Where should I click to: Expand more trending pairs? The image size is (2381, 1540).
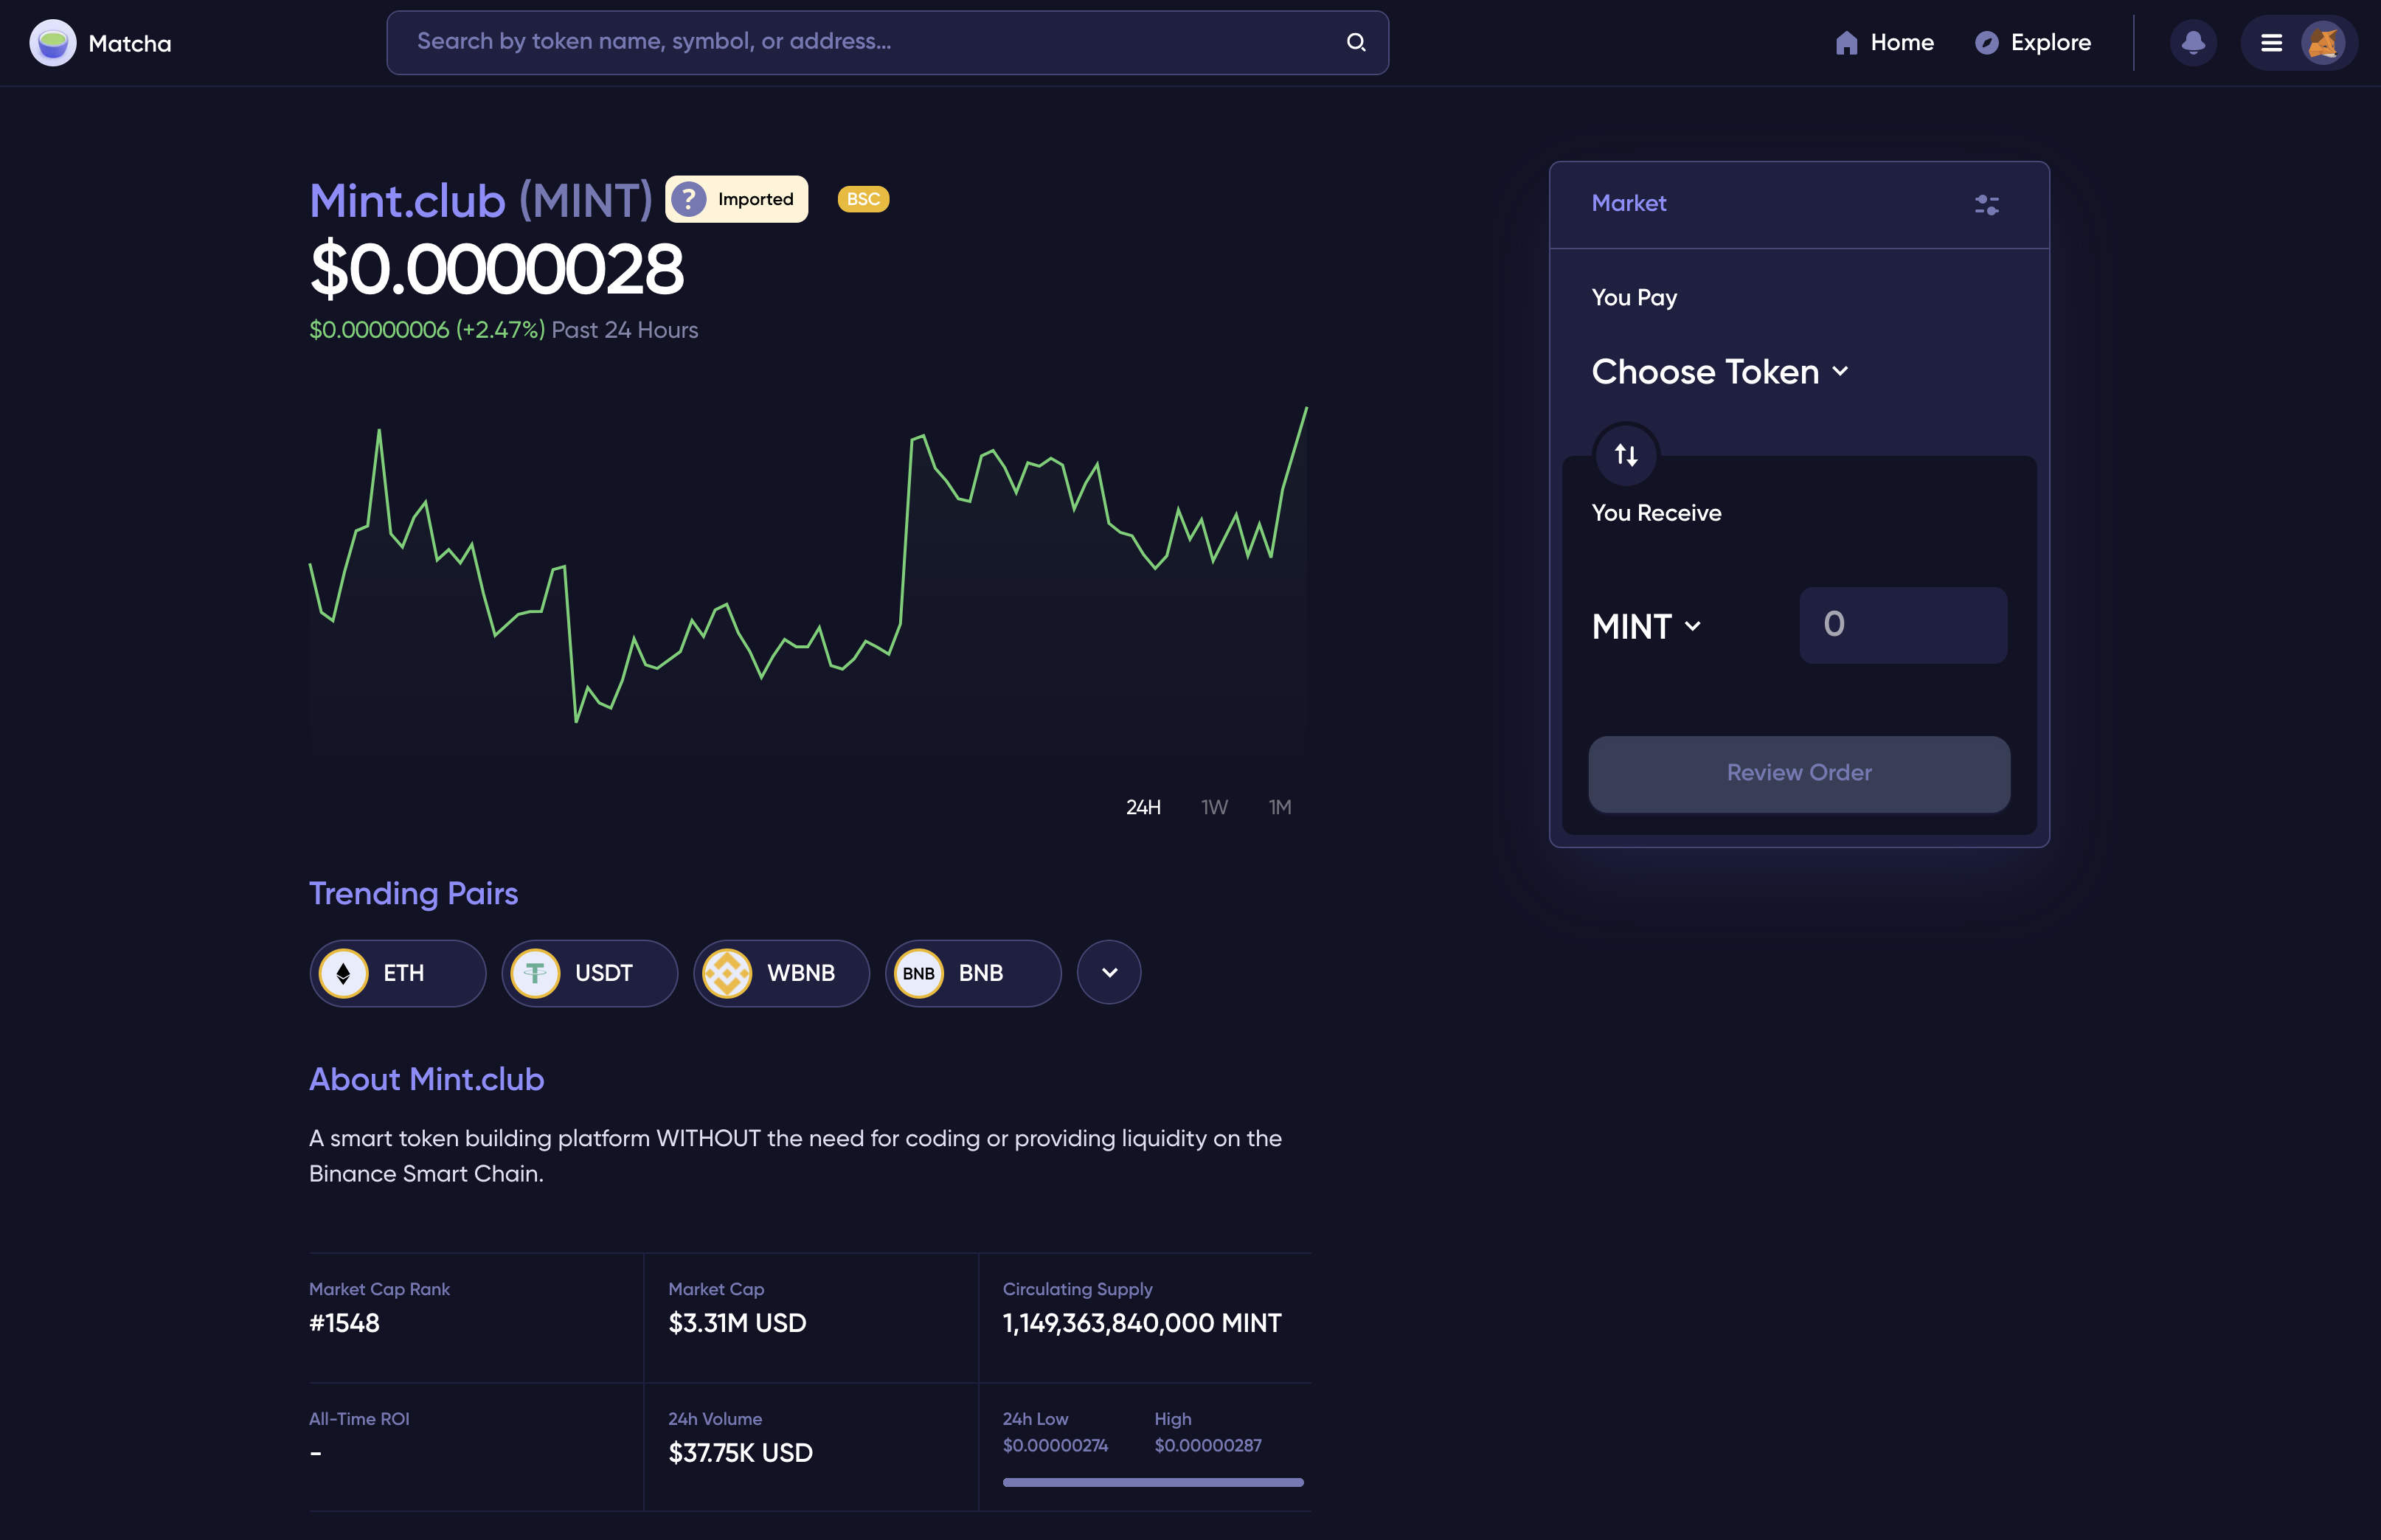(x=1109, y=972)
